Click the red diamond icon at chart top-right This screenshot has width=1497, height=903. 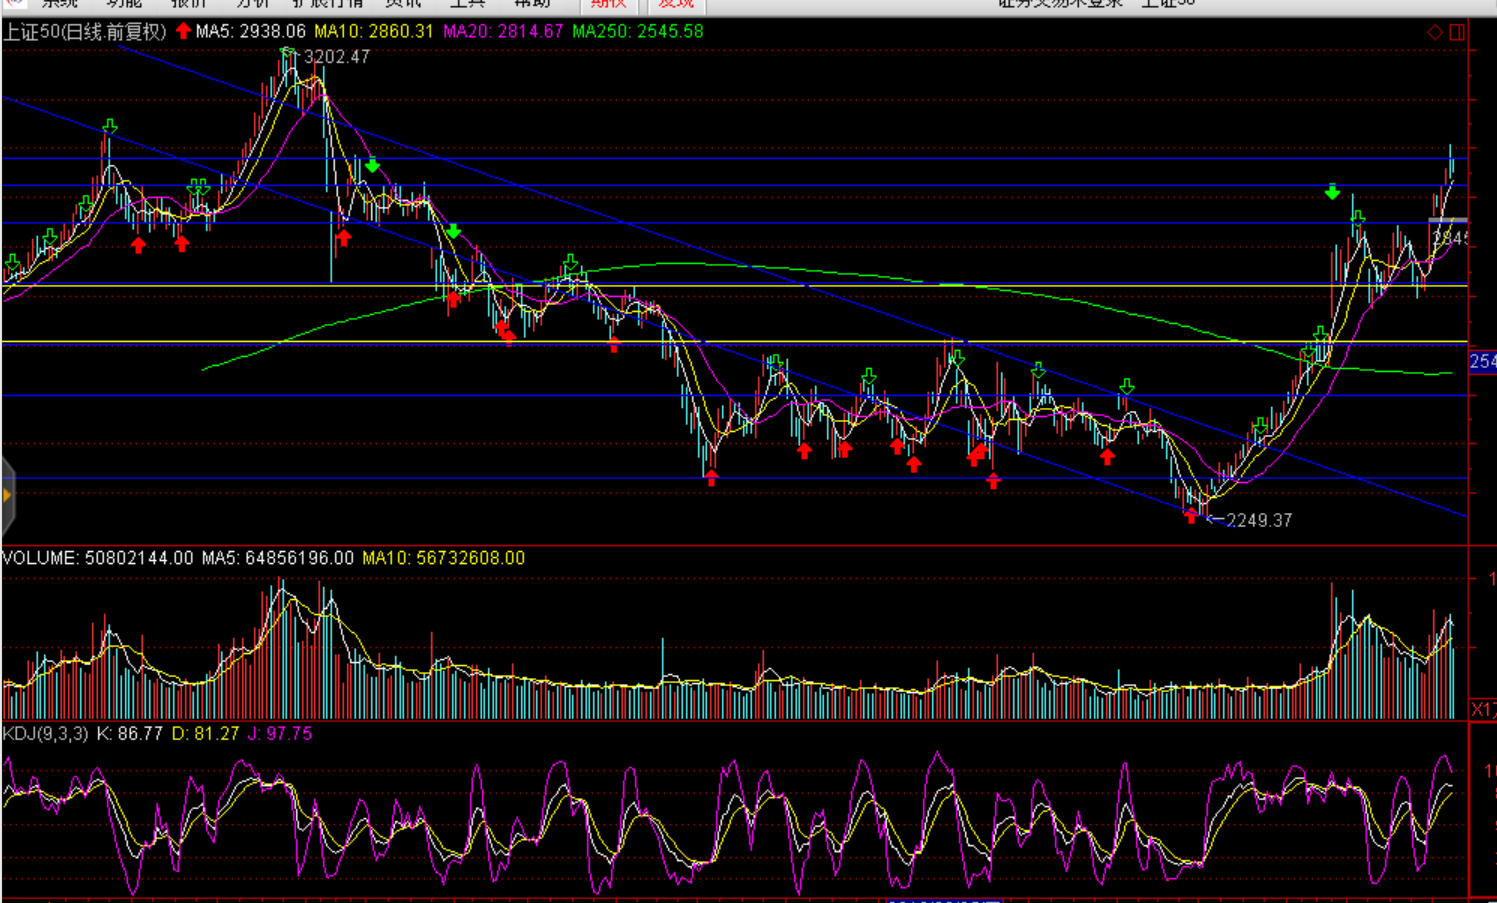1435,33
